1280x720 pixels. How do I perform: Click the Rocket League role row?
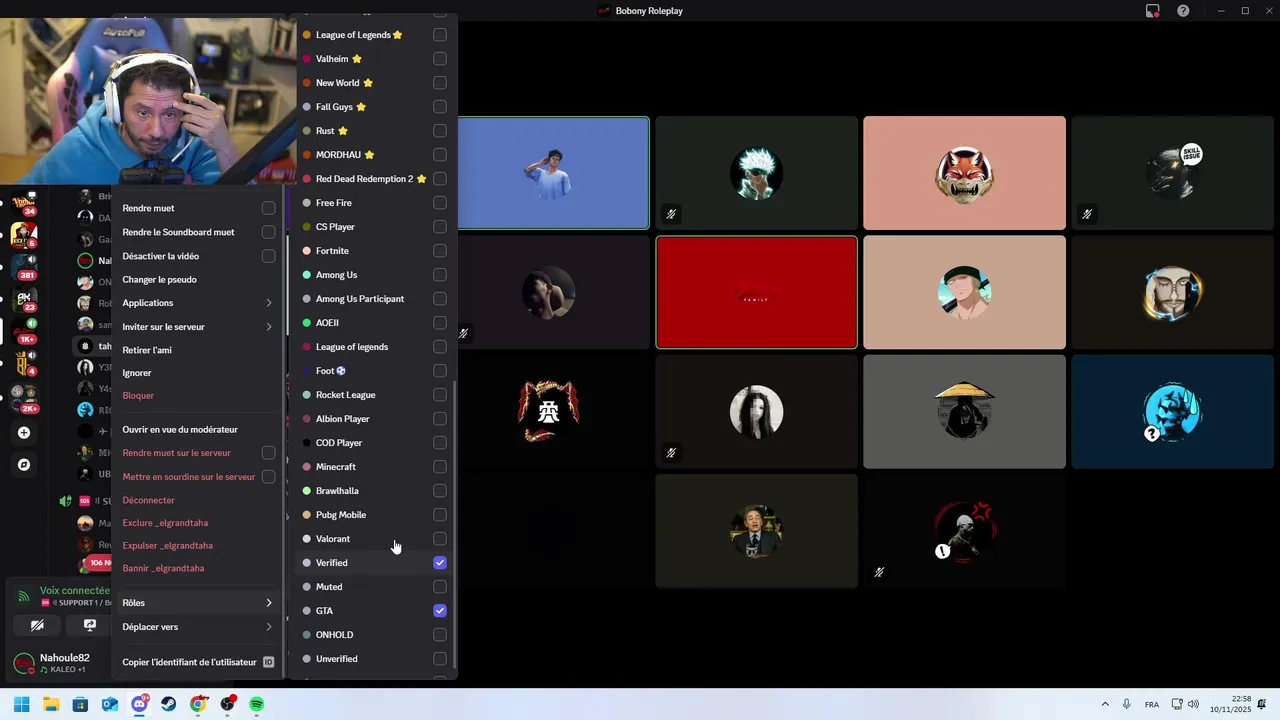pos(375,395)
